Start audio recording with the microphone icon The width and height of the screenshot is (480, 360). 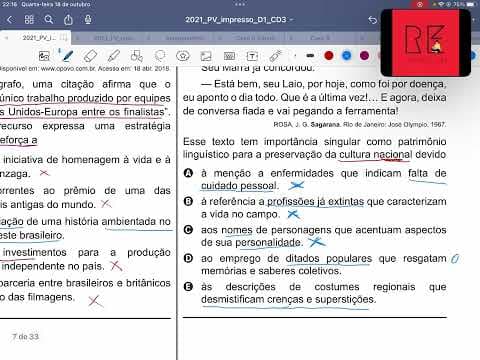point(88,20)
